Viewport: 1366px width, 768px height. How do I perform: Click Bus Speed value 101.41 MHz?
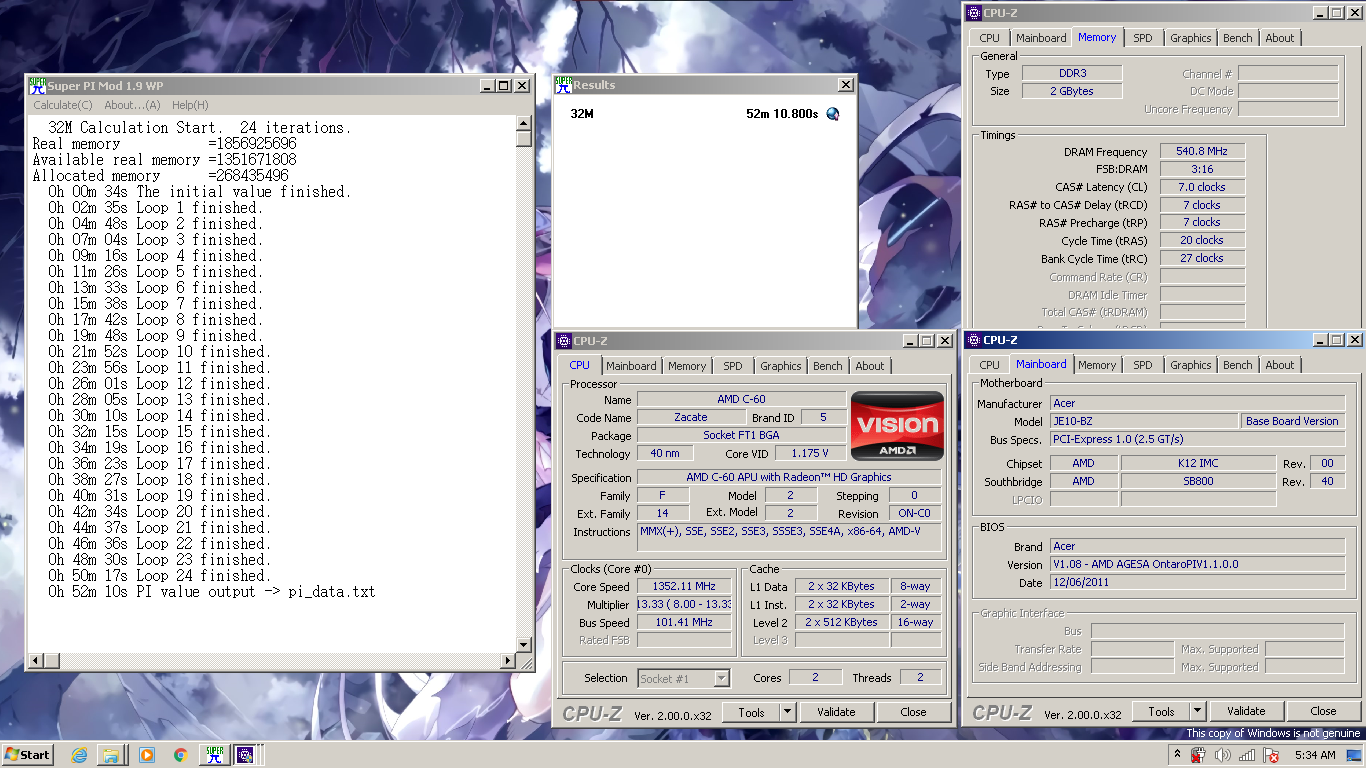(x=685, y=622)
